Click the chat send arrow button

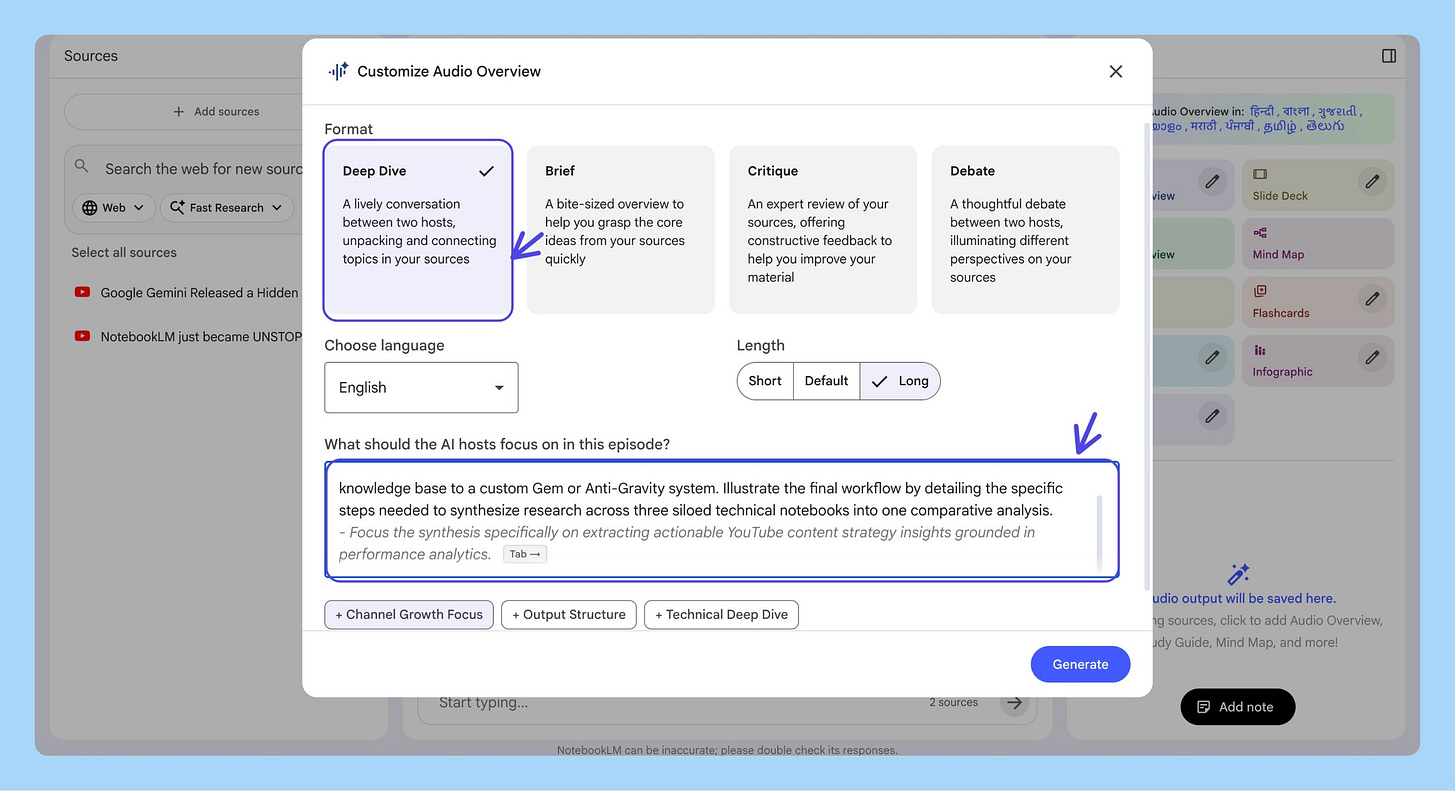click(x=1015, y=702)
